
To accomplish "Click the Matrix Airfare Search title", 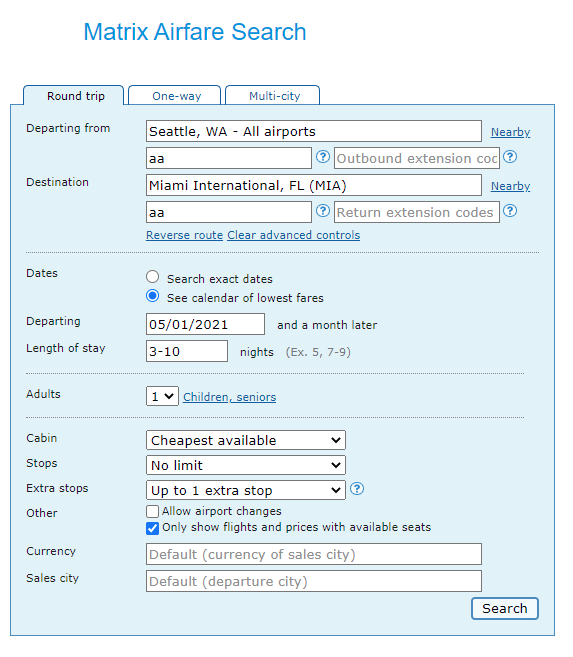I will (x=195, y=32).
